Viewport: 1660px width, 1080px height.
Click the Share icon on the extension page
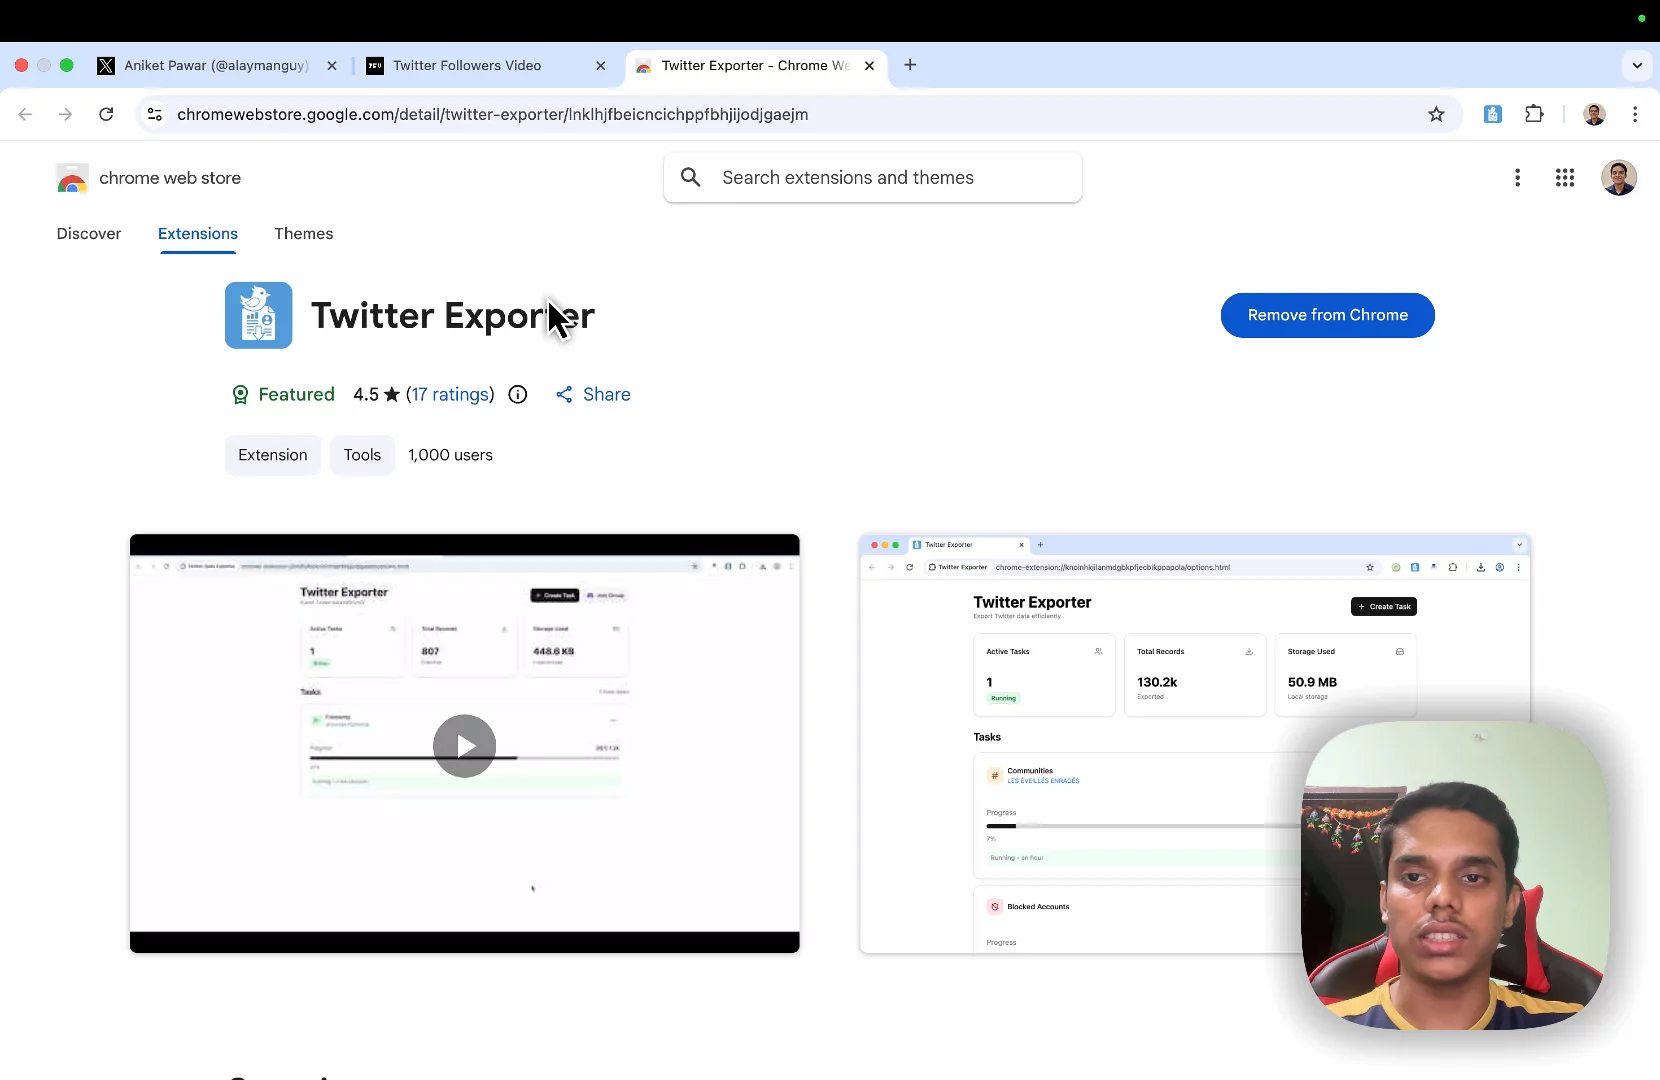[563, 395]
